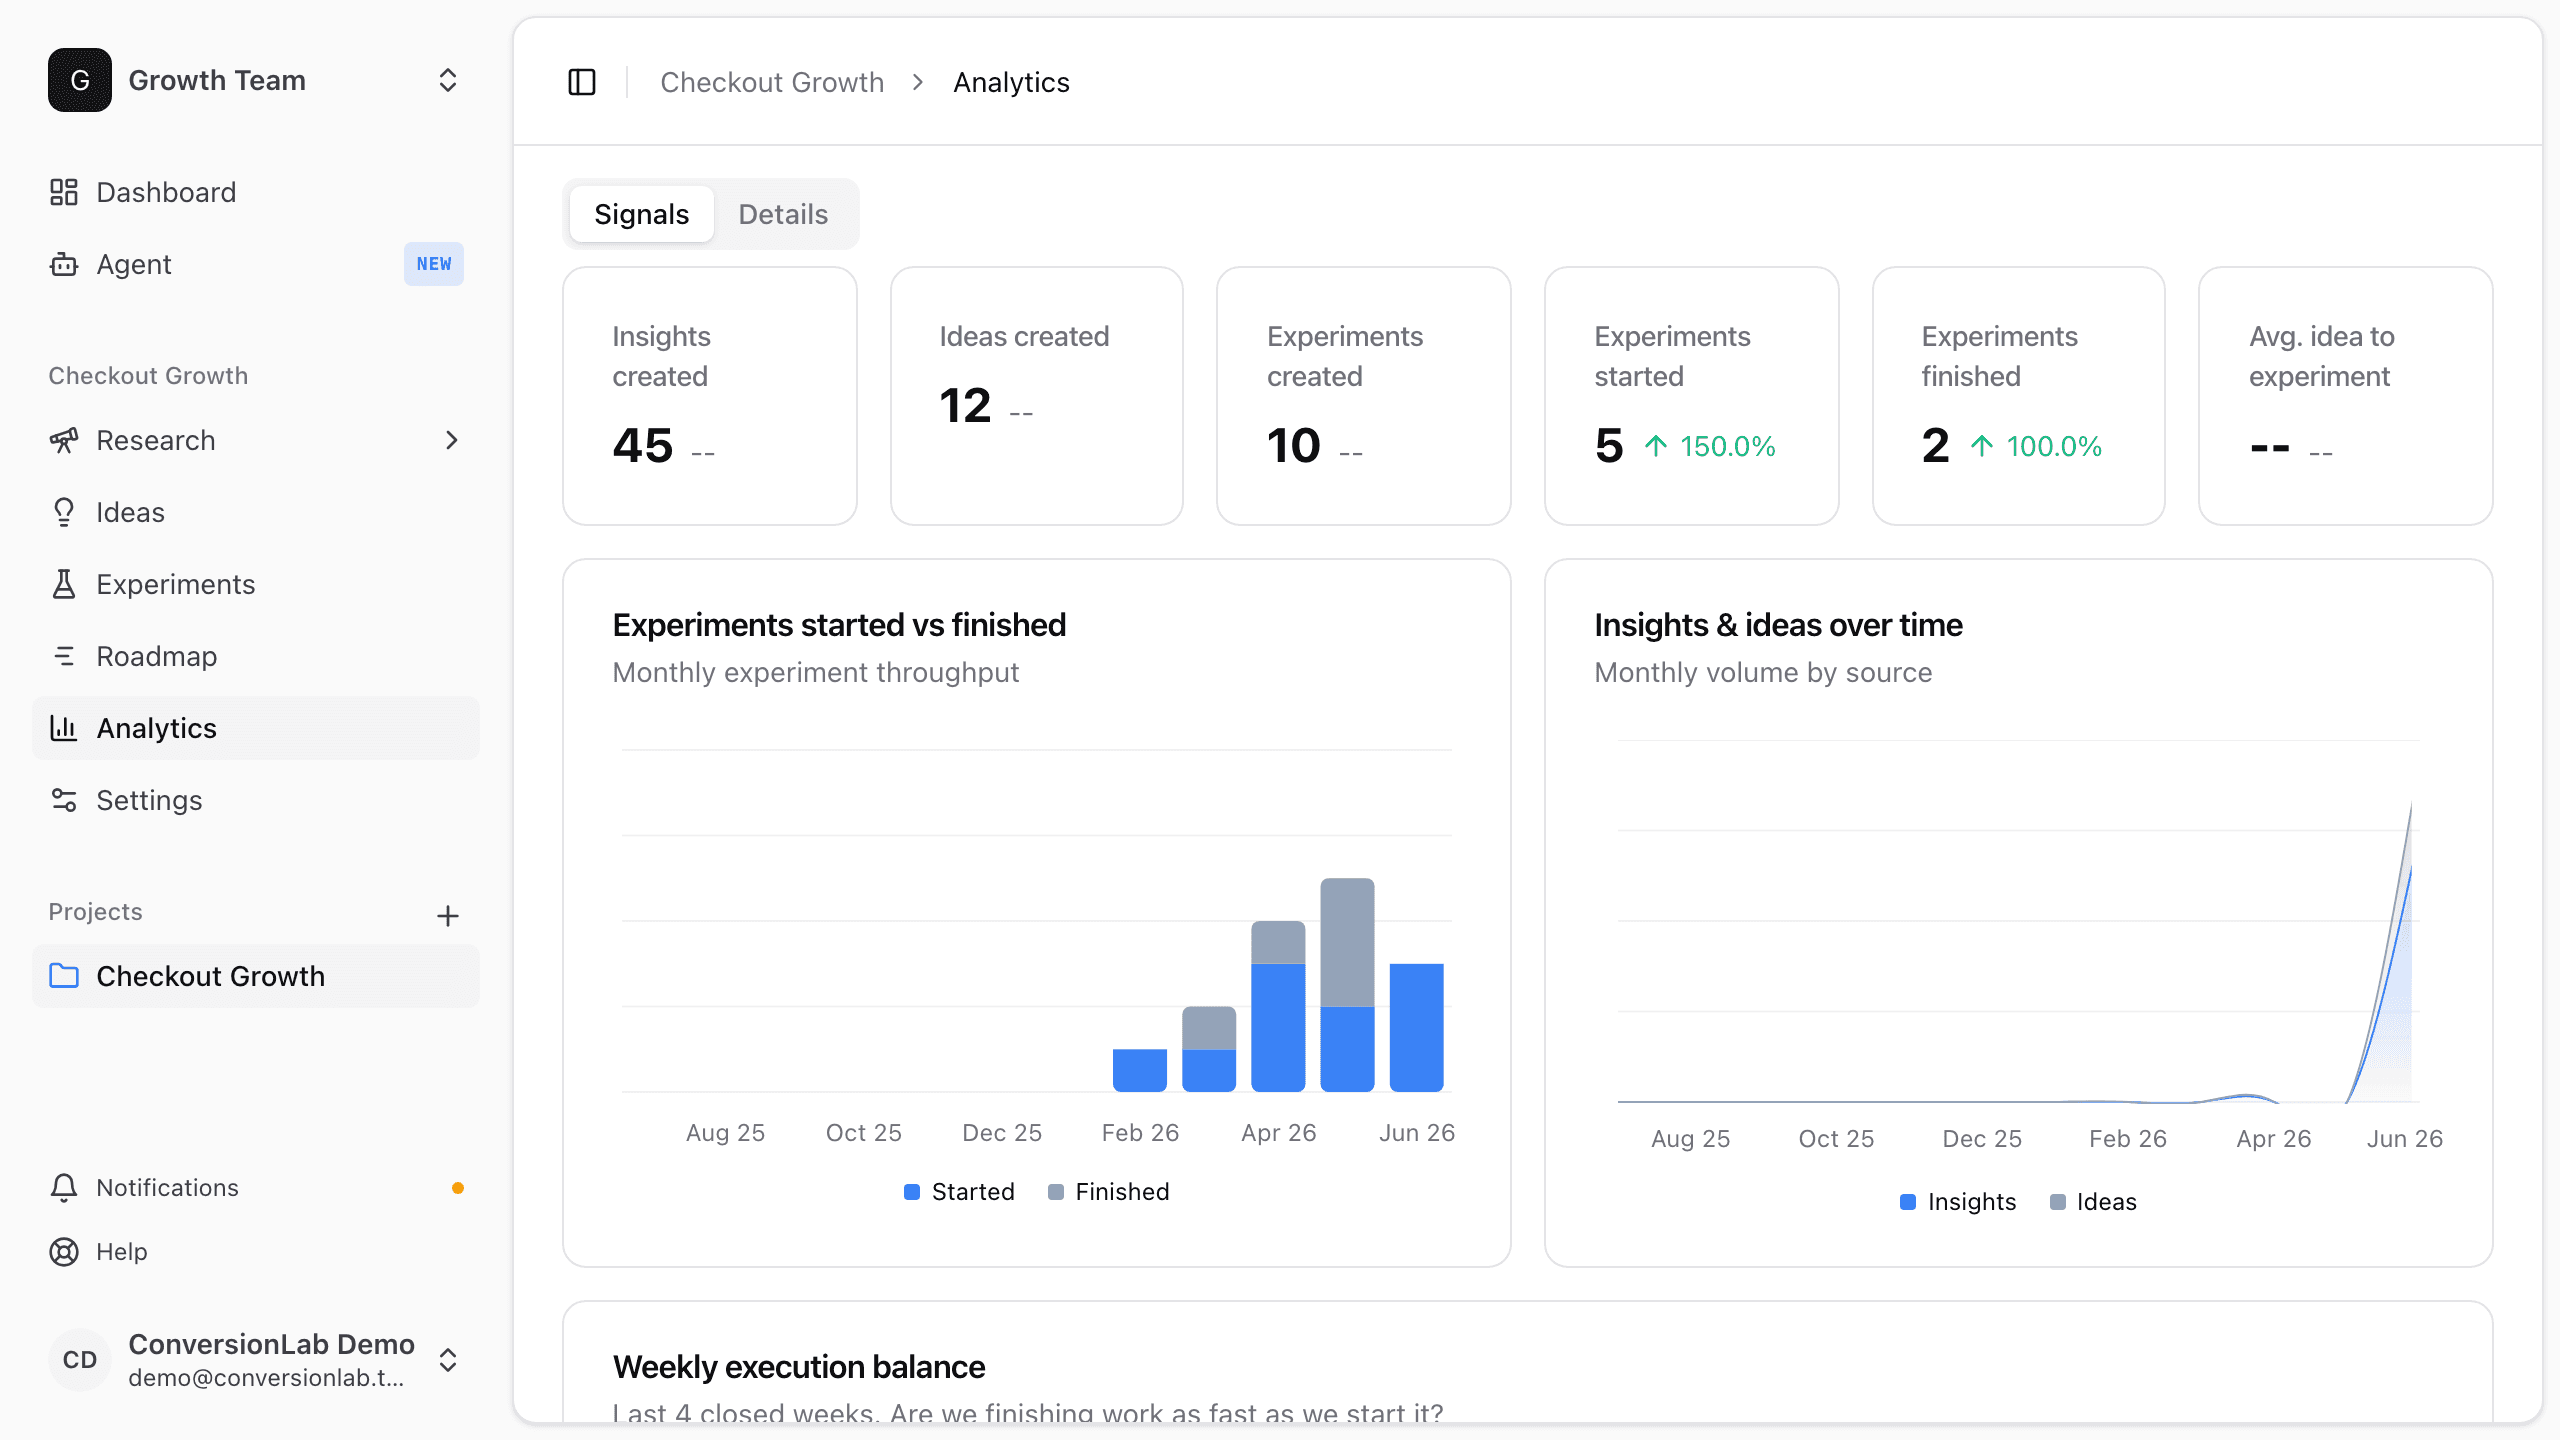This screenshot has height=1440, width=2560.
Task: Click the orange notification dot
Action: tap(458, 1188)
